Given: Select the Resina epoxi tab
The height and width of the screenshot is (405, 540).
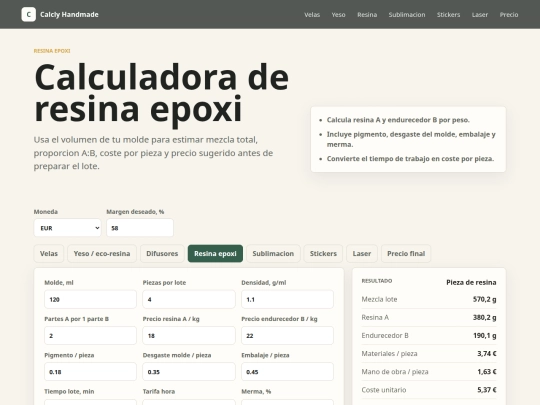Looking at the screenshot, I should coord(215,253).
